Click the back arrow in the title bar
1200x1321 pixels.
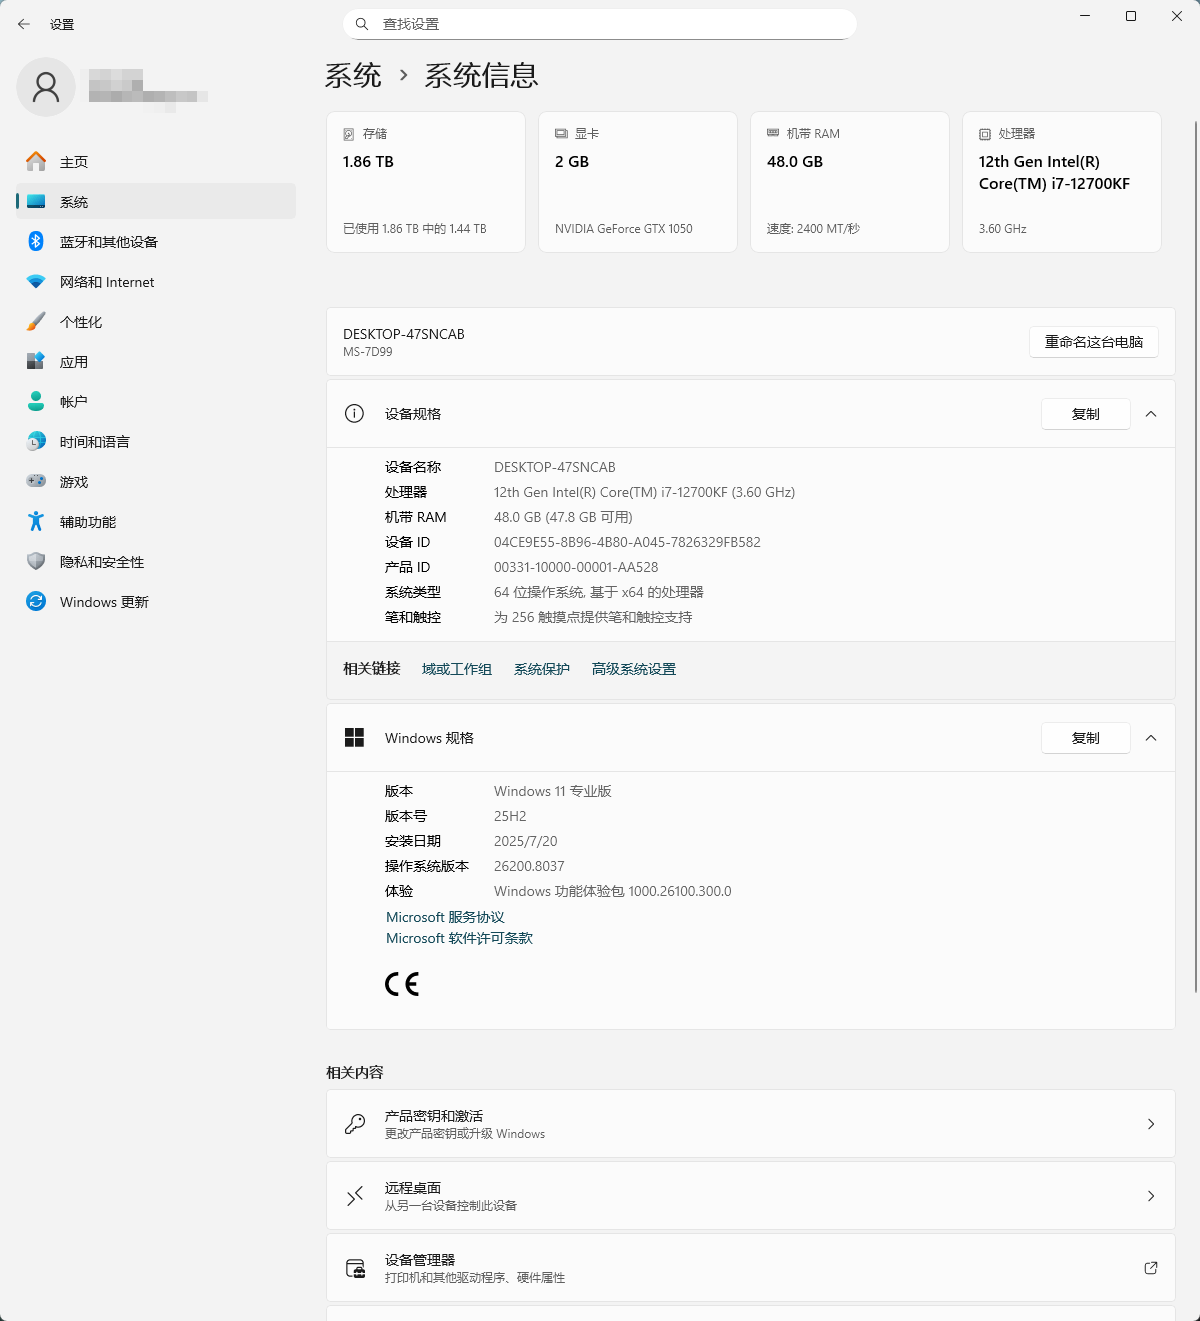click(x=24, y=24)
